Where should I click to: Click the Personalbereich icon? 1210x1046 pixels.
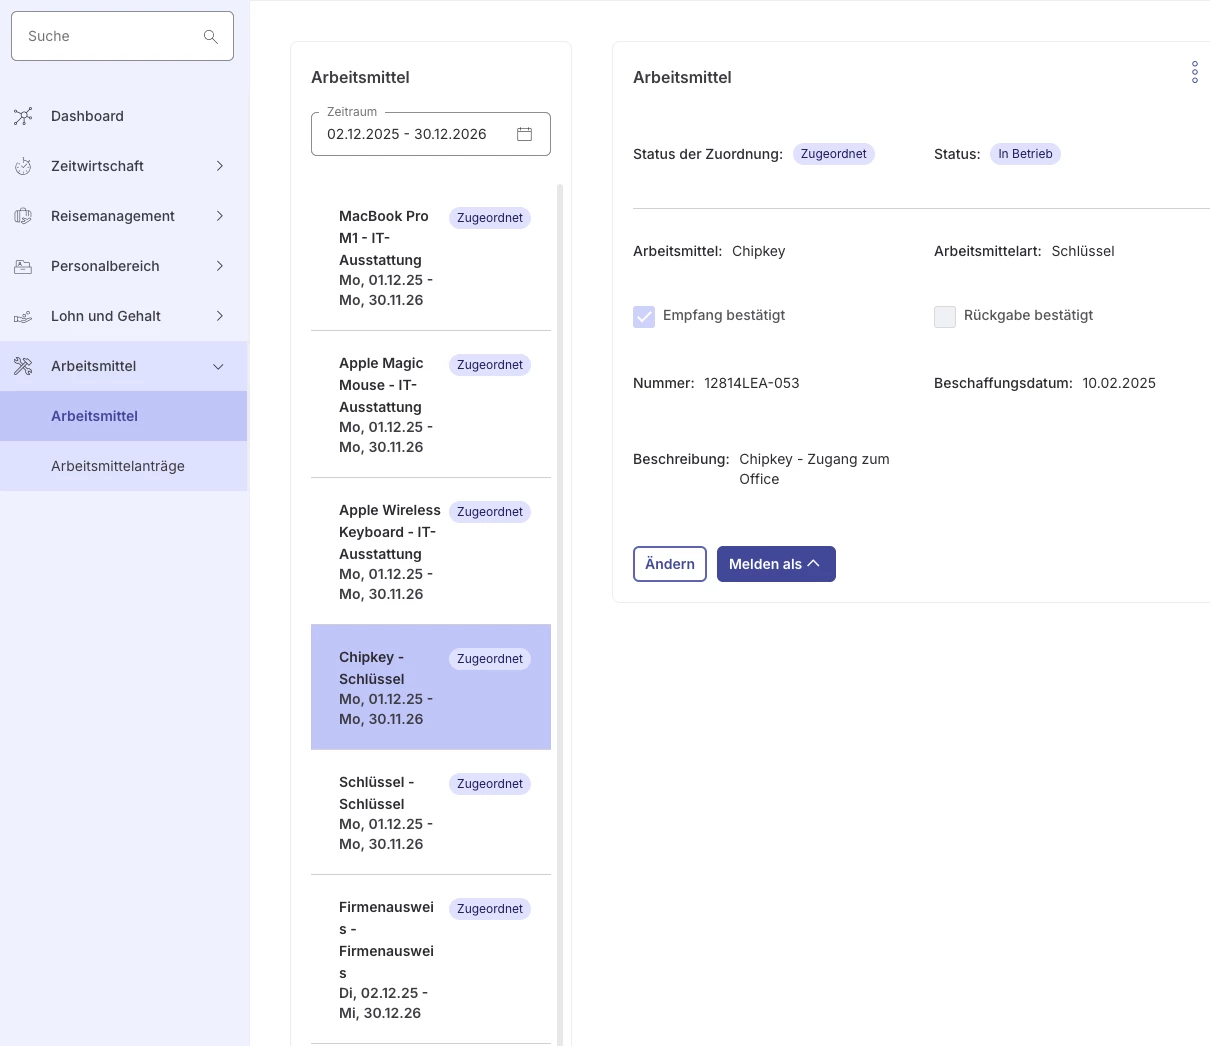[x=23, y=266]
